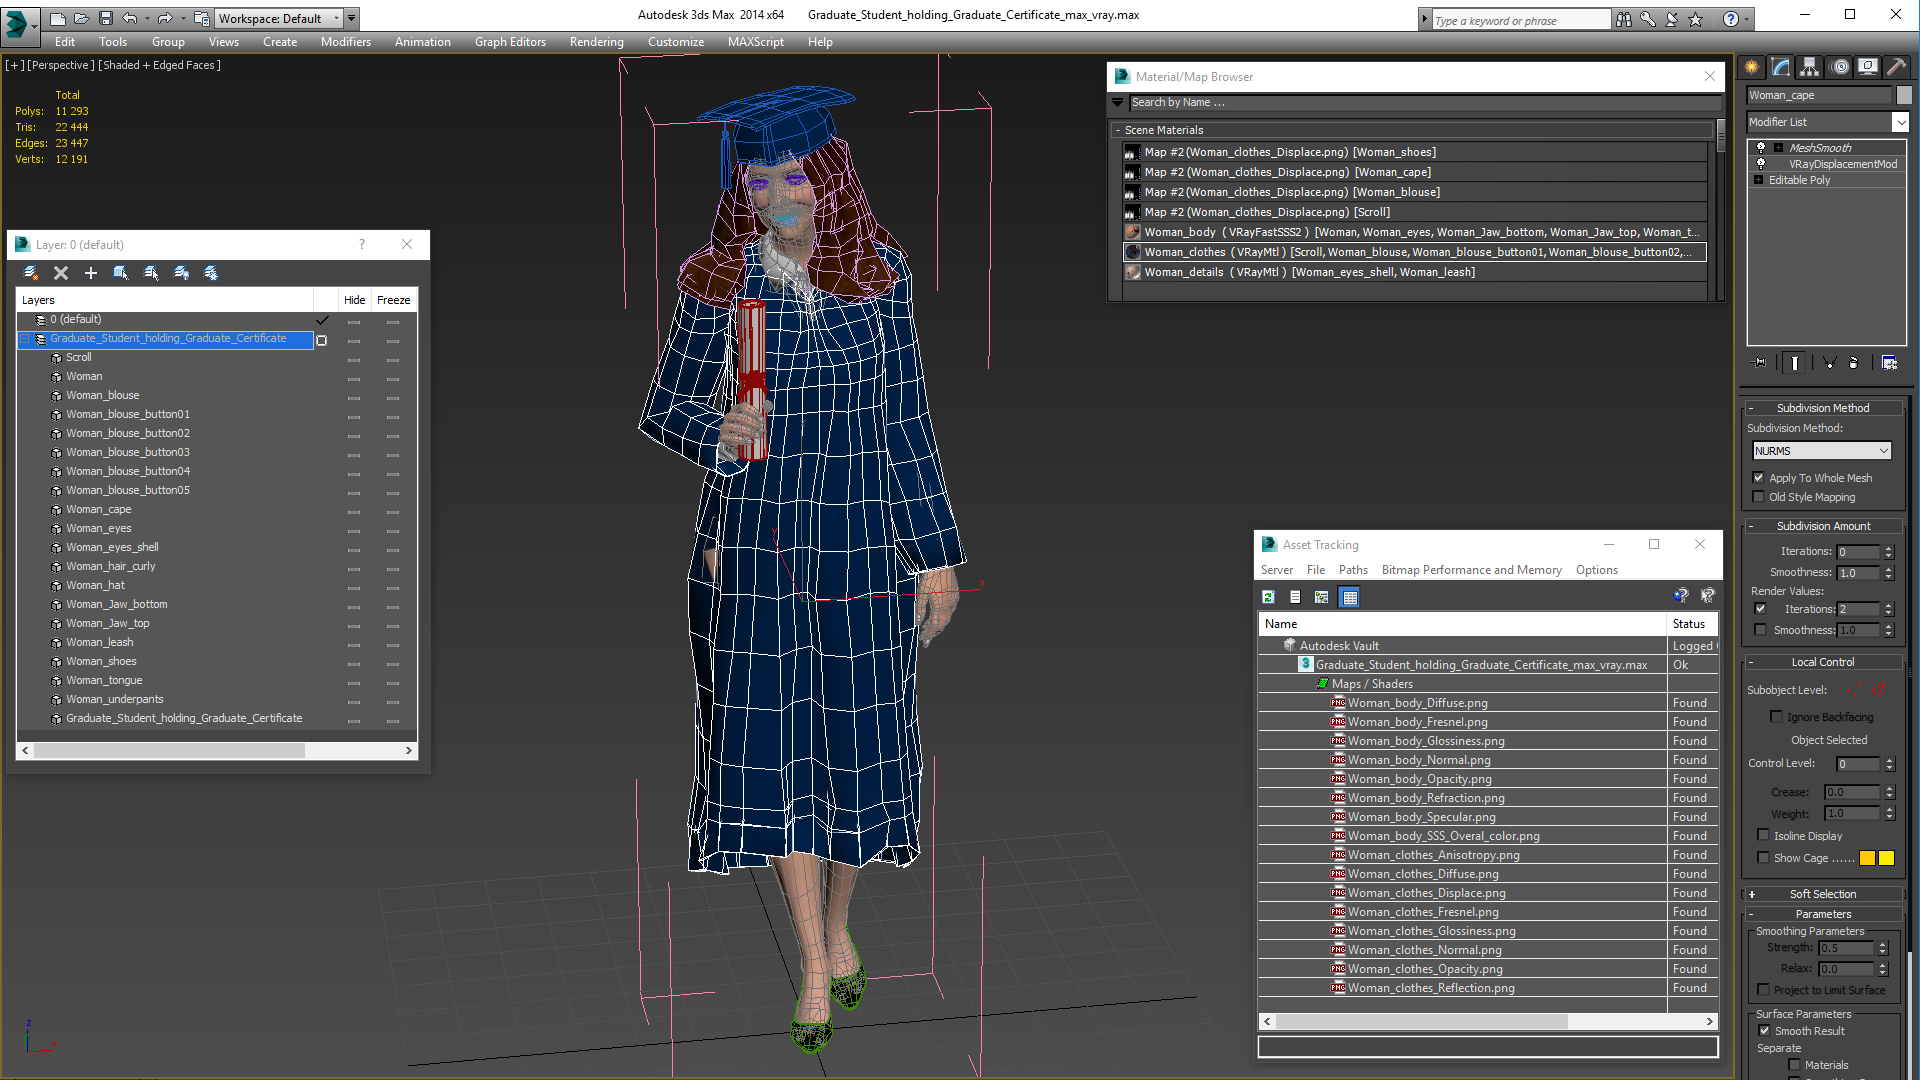Click the delete layer X icon
The width and height of the screenshot is (1920, 1080).
pyautogui.click(x=61, y=273)
